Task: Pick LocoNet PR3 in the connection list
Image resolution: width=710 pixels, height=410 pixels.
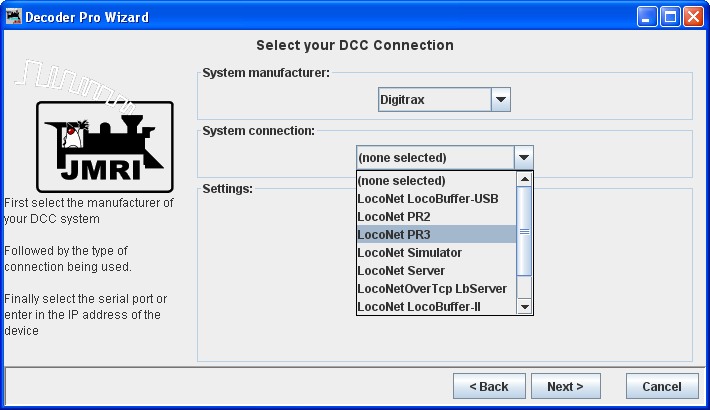Action: tap(436, 234)
